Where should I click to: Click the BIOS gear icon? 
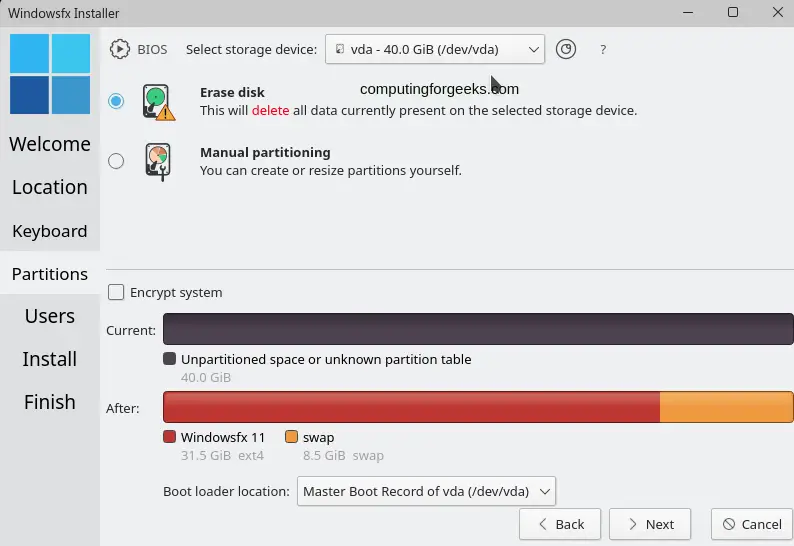(120, 49)
